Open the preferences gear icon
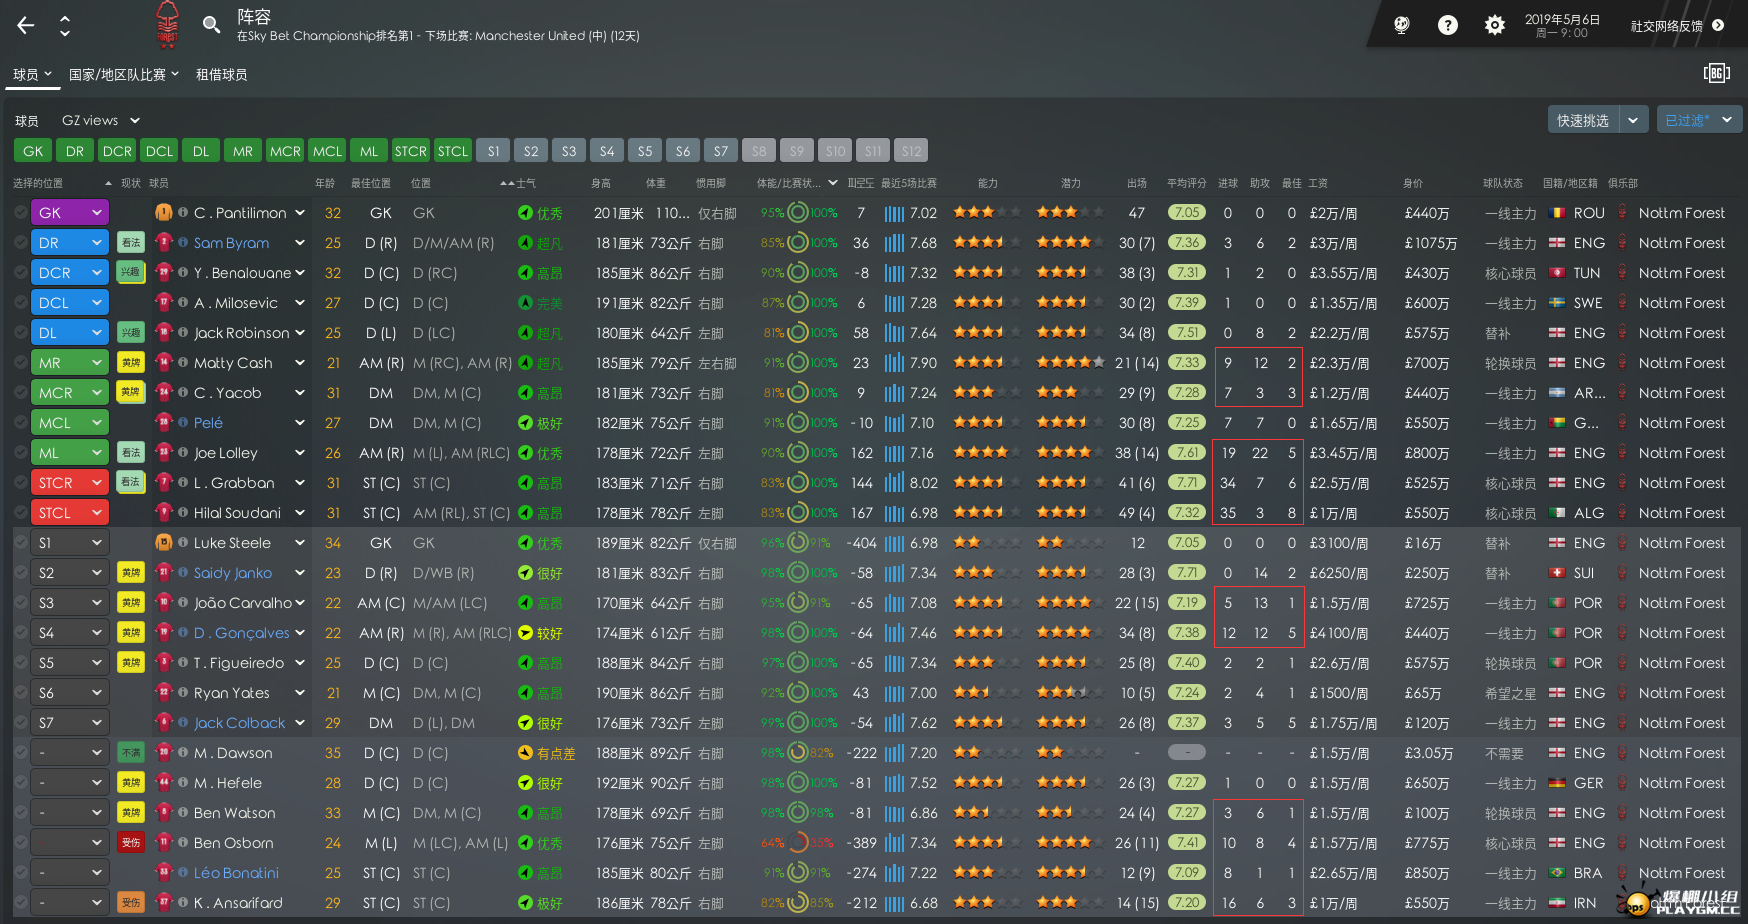 click(1494, 26)
